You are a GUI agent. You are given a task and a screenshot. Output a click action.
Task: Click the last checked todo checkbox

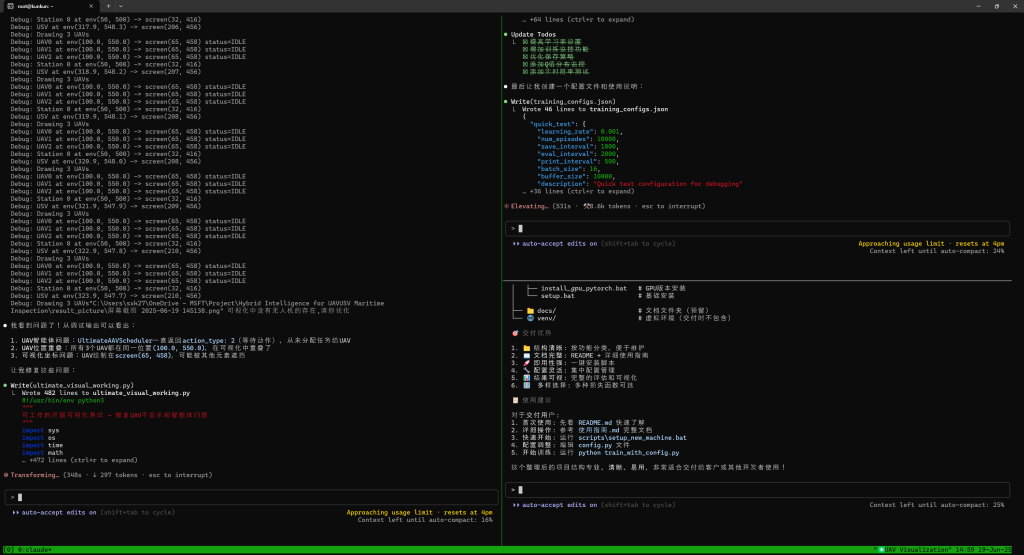tap(525, 72)
